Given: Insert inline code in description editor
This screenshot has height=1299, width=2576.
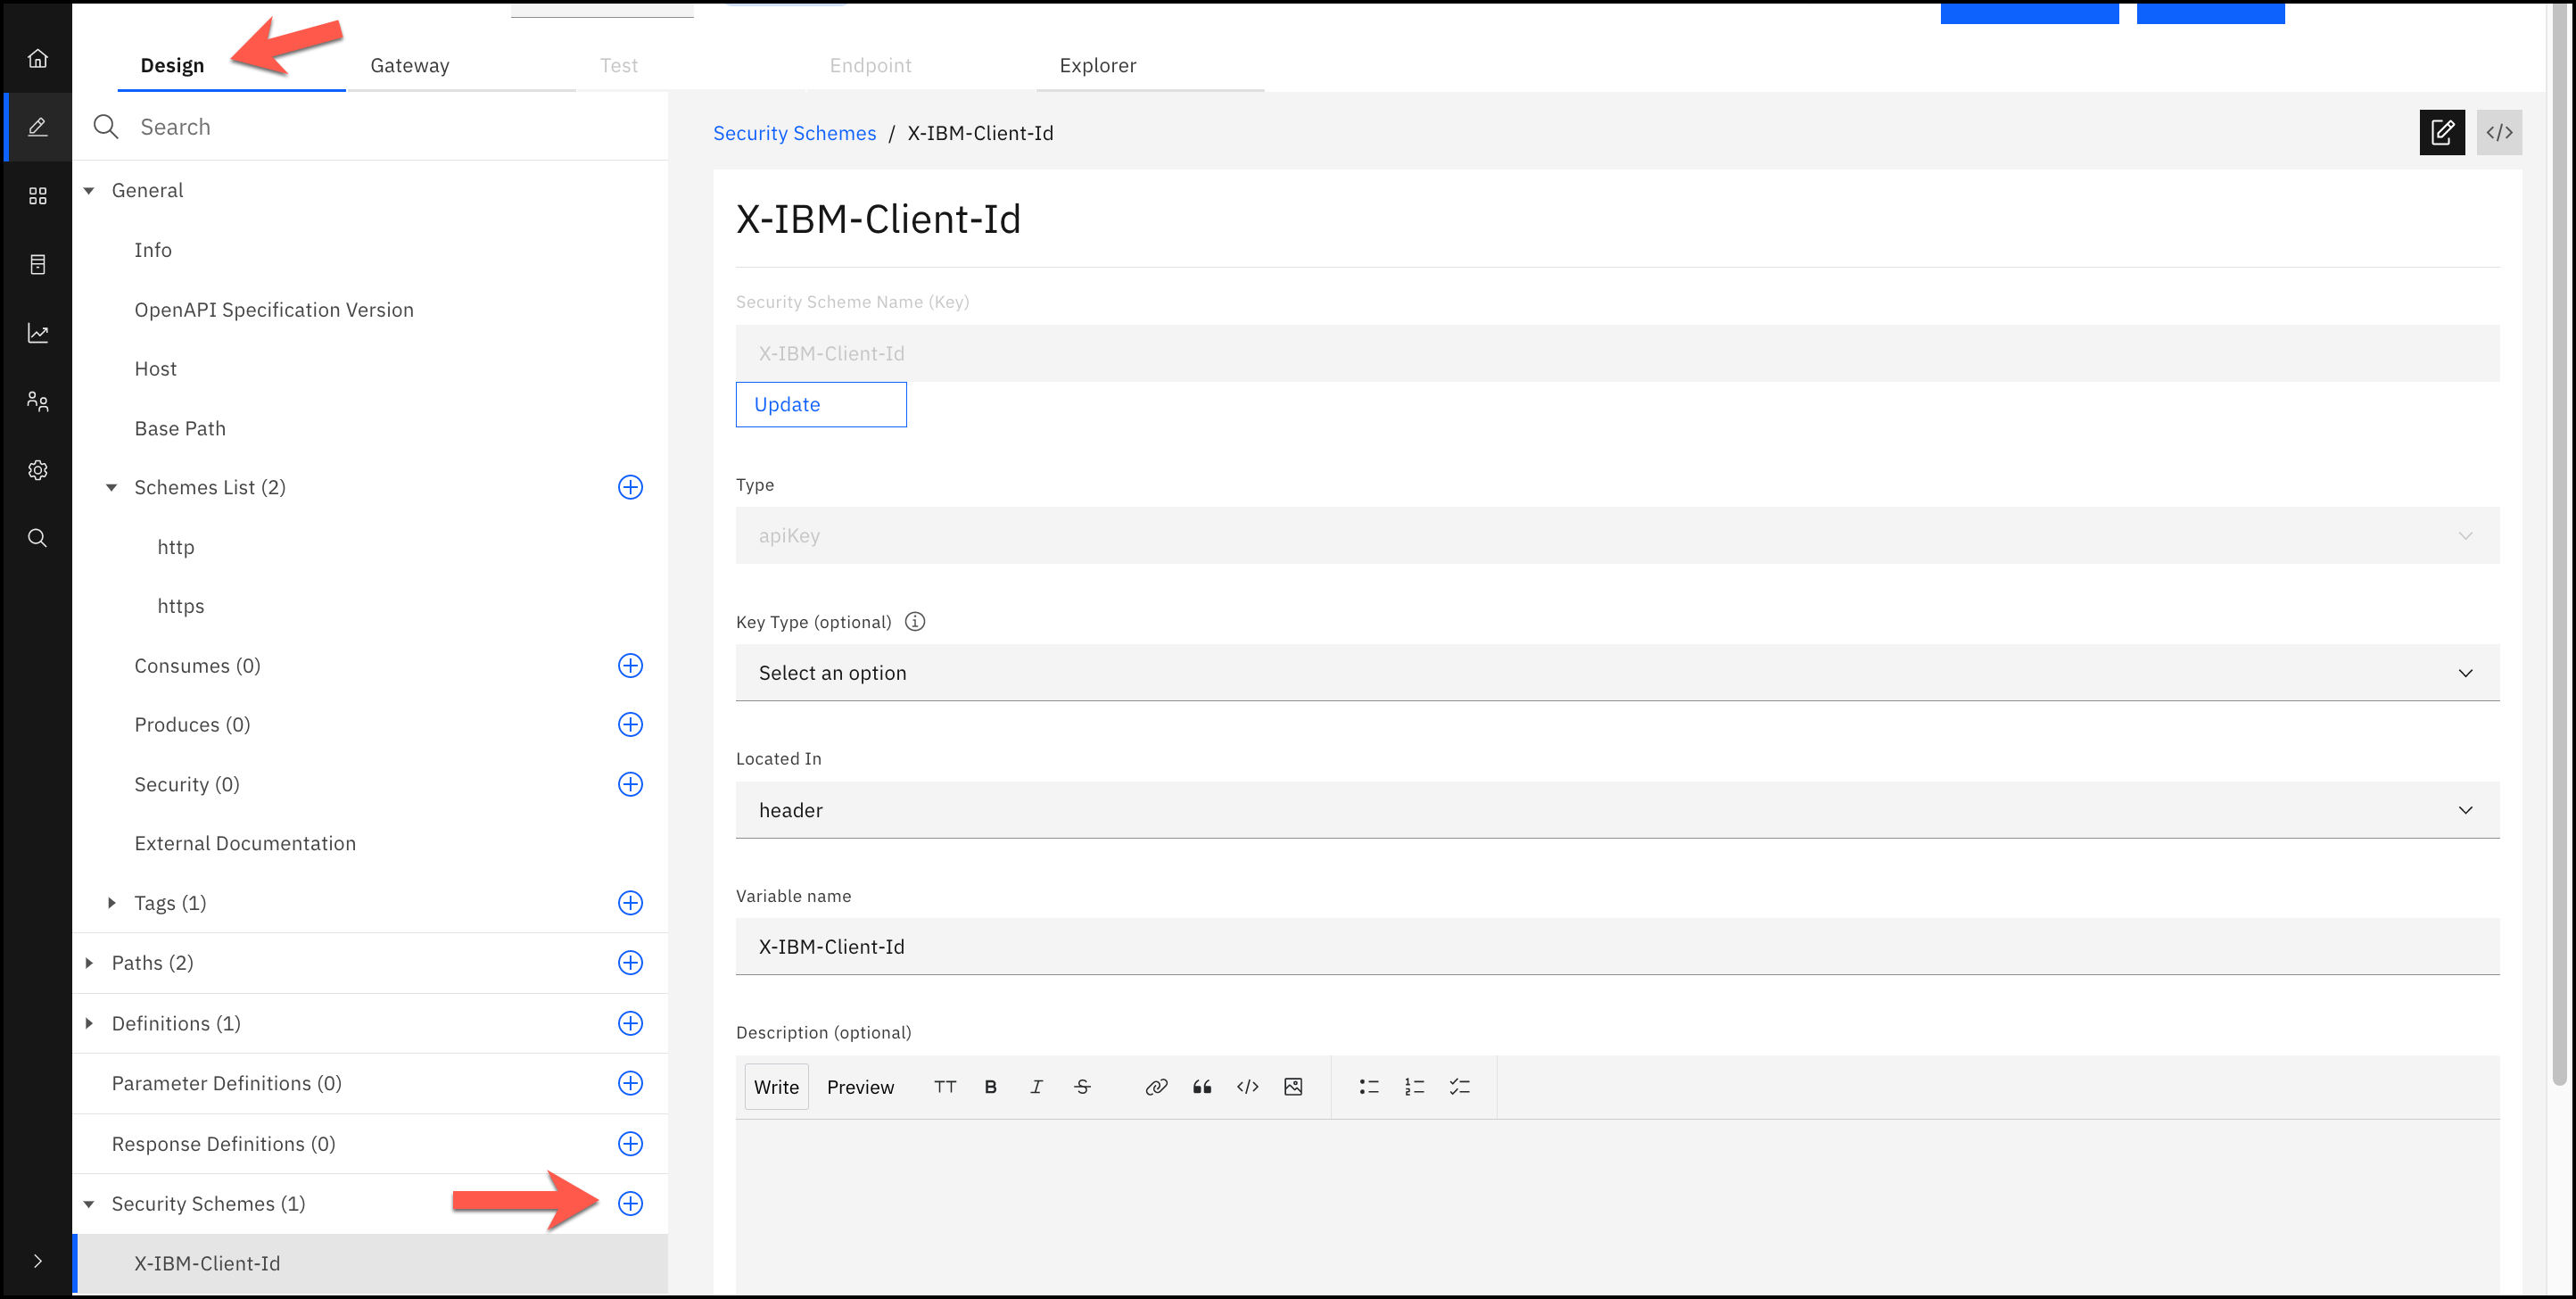Looking at the screenshot, I should [1247, 1087].
